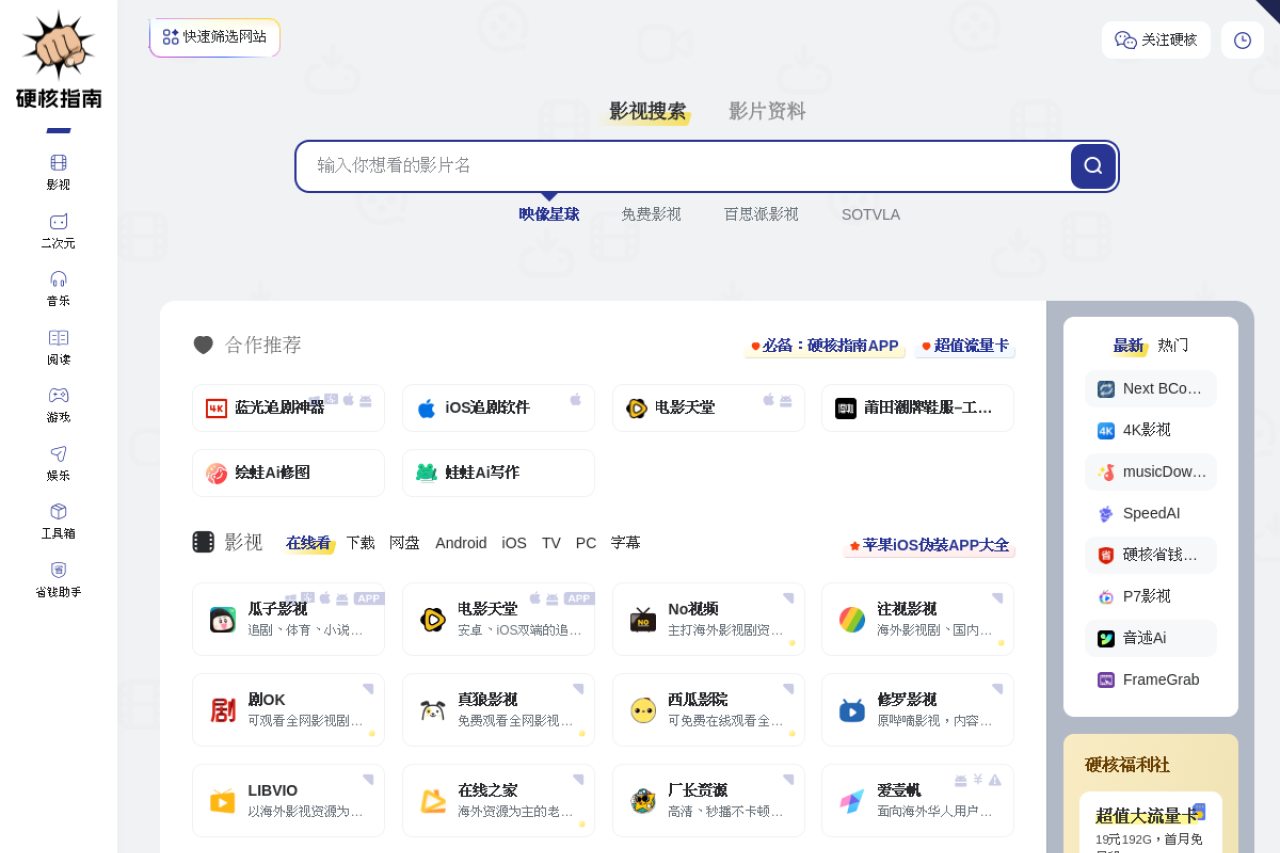Open FrameGrab in latest list
Screen dimensions: 1280x853
point(1151,680)
